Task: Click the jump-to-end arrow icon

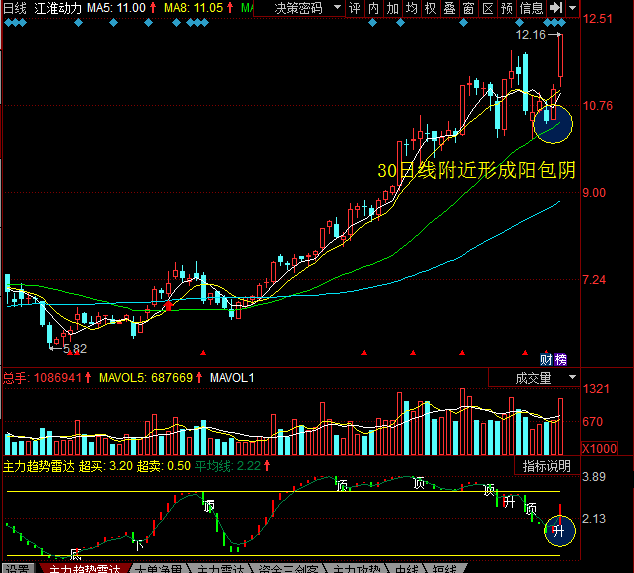Action: (x=556, y=8)
